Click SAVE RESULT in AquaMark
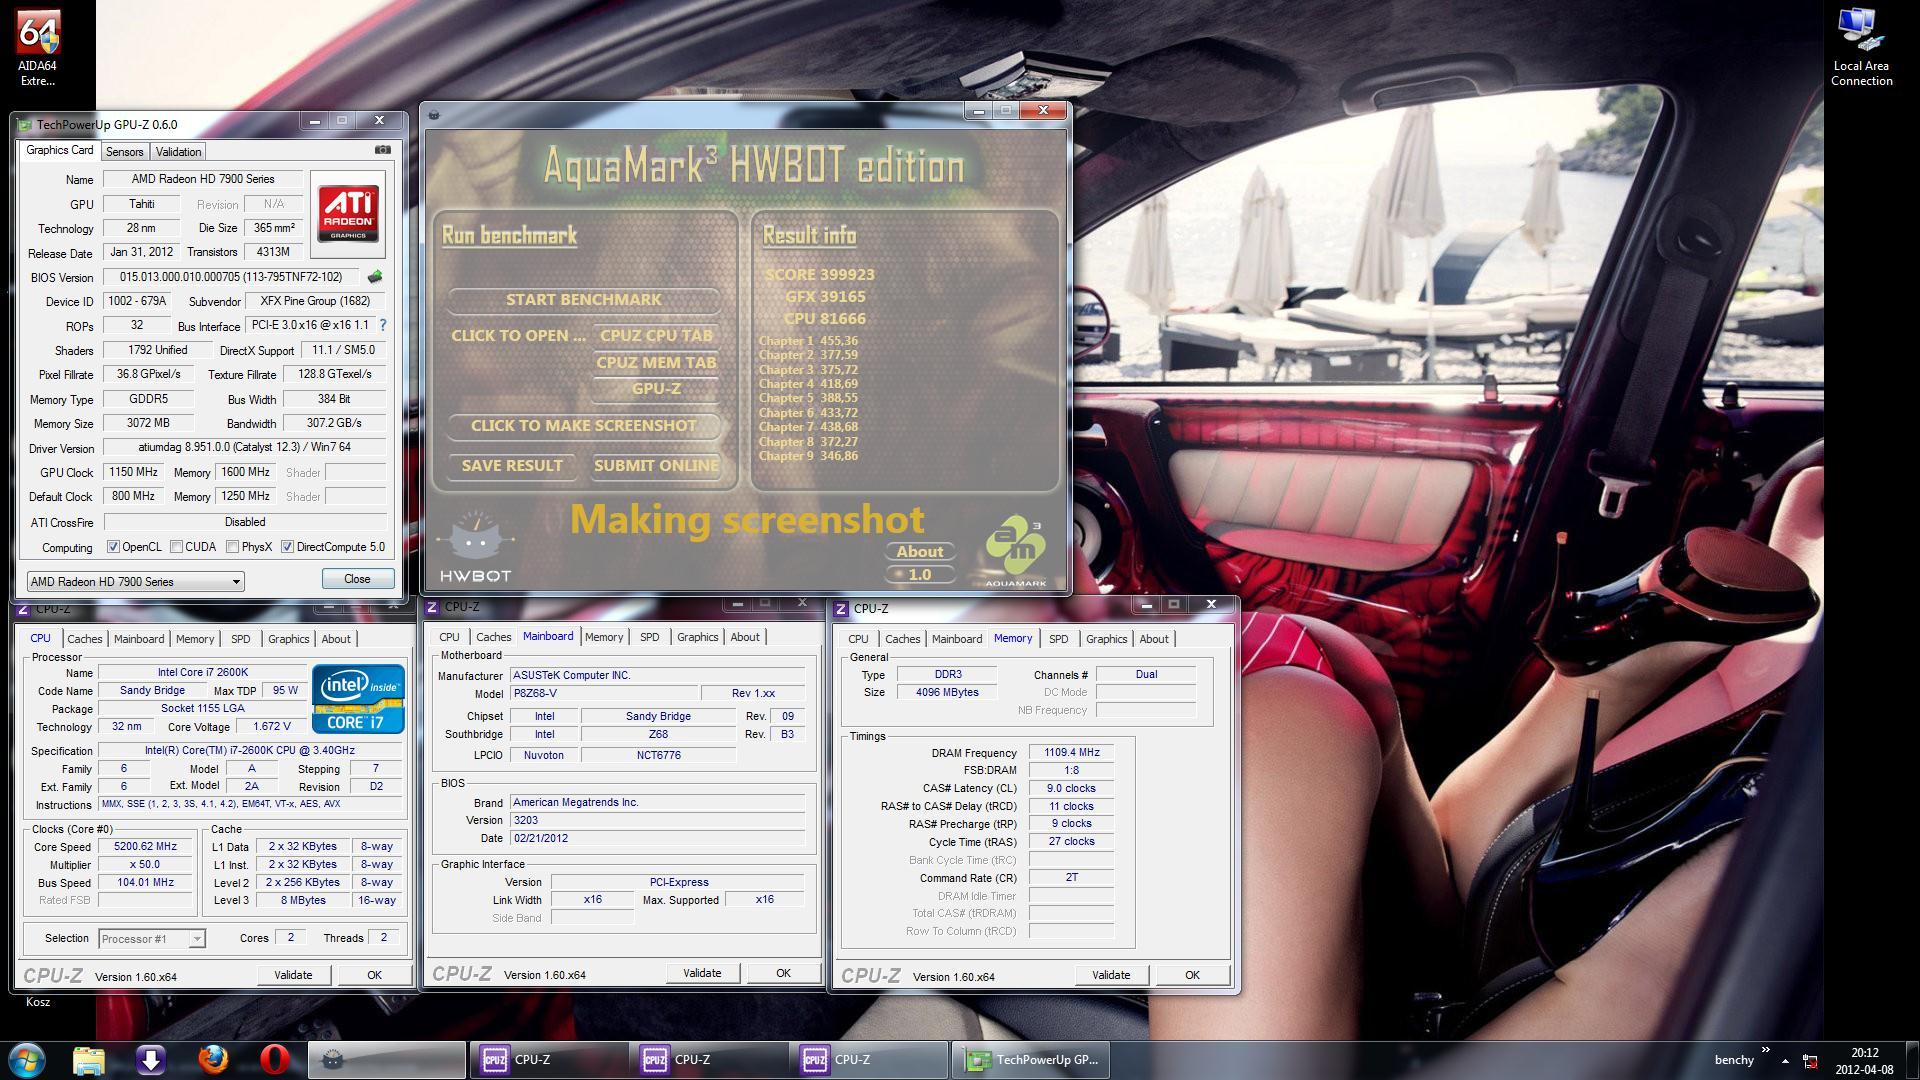The width and height of the screenshot is (1920, 1080). 512,465
